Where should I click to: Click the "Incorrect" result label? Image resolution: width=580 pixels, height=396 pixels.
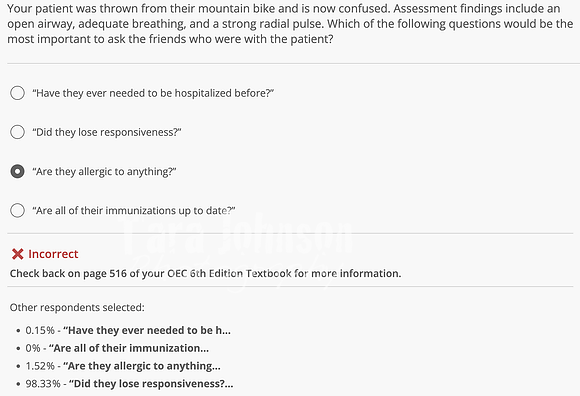click(53, 254)
